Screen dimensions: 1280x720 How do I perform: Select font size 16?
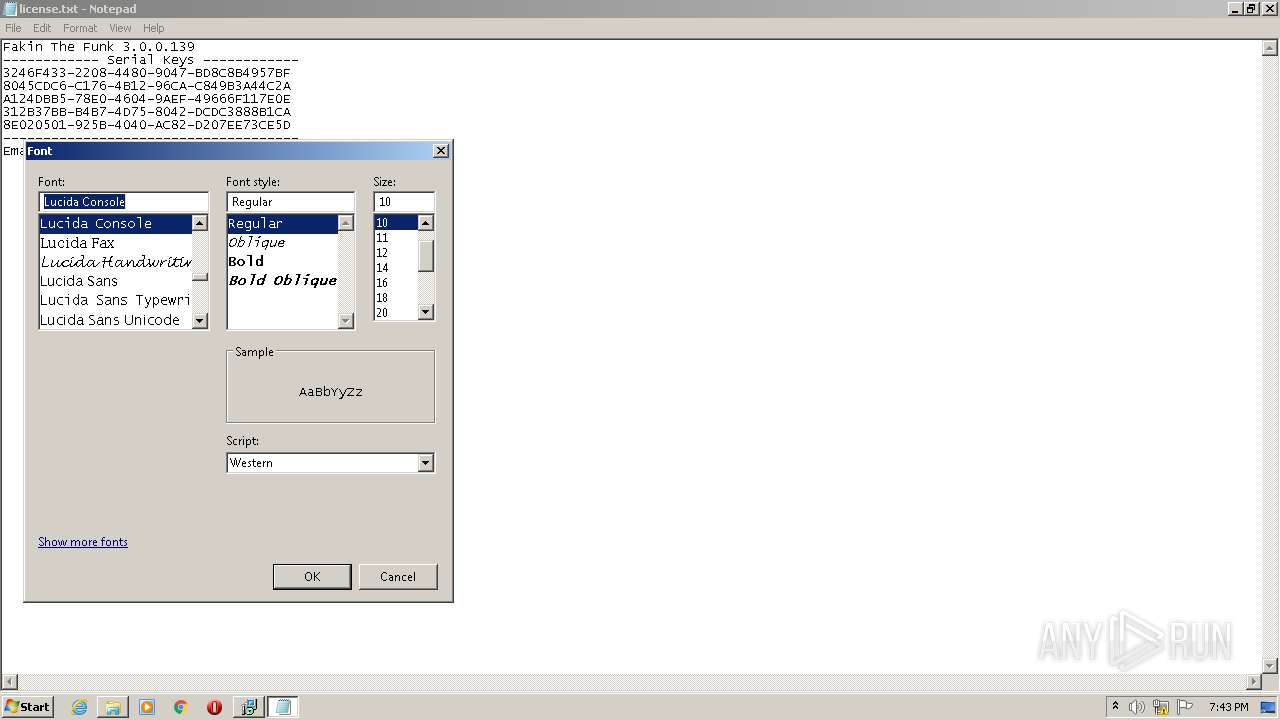(x=395, y=283)
